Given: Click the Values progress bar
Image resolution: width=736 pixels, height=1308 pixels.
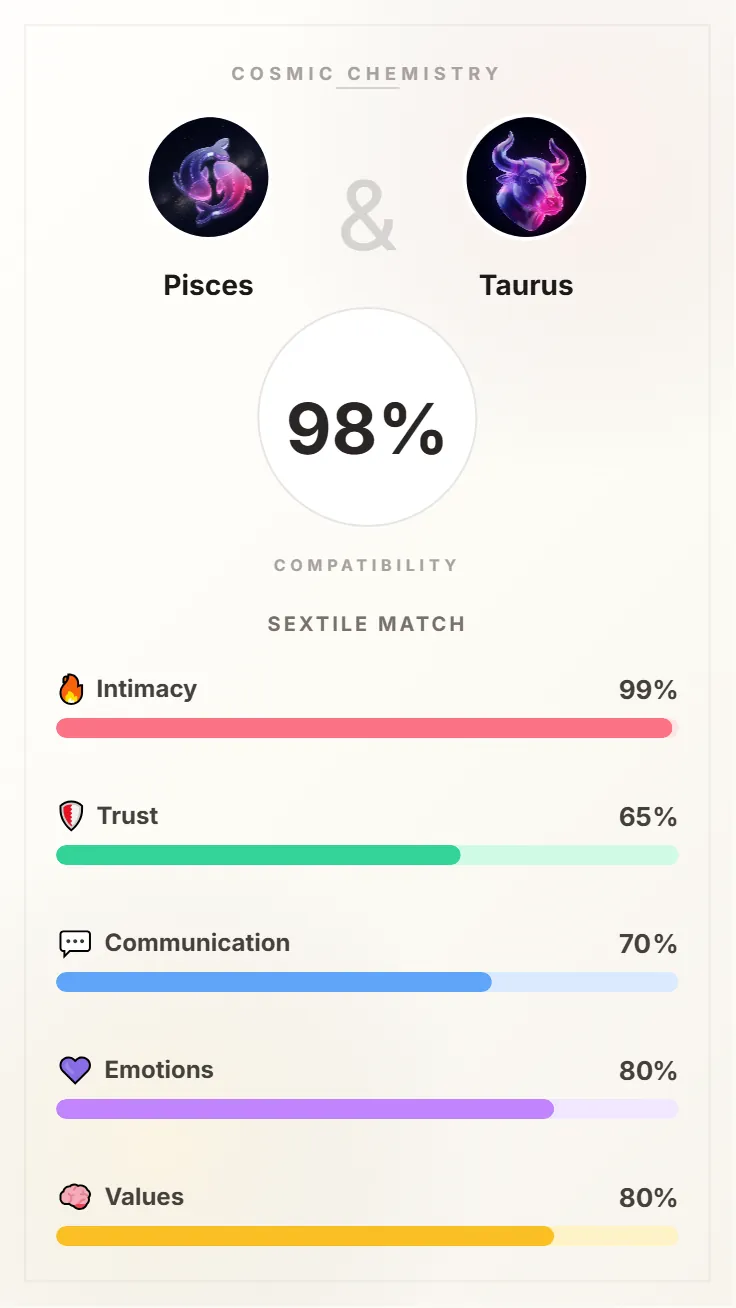Looking at the screenshot, I should click(x=367, y=1236).
